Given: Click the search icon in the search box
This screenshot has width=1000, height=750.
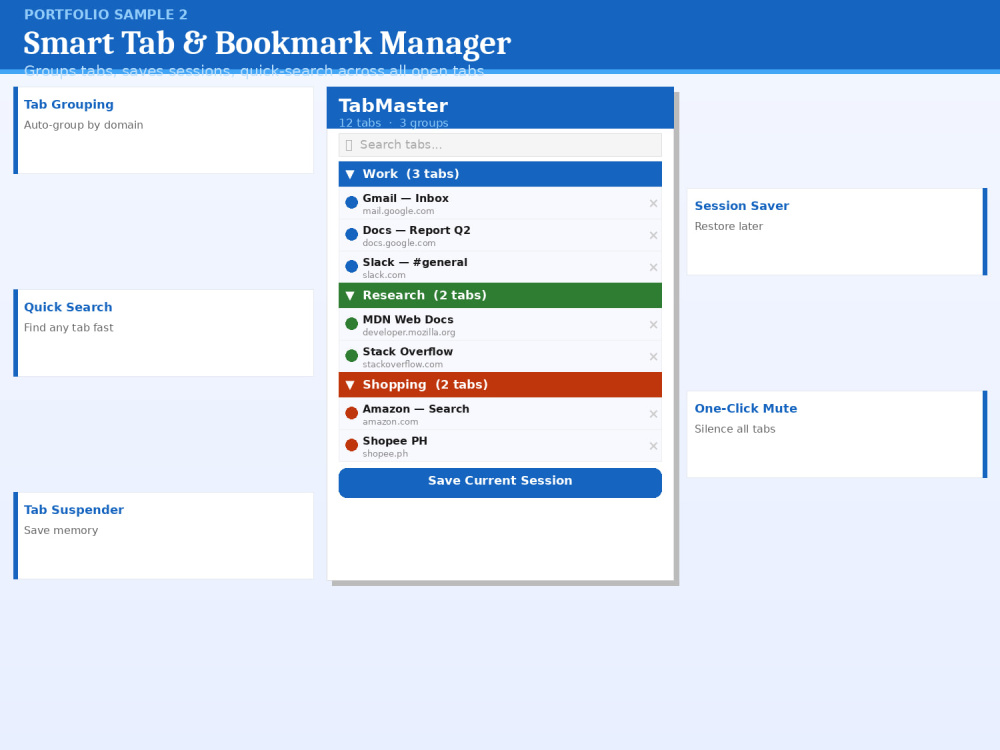Looking at the screenshot, I should pyautogui.click(x=349, y=145).
